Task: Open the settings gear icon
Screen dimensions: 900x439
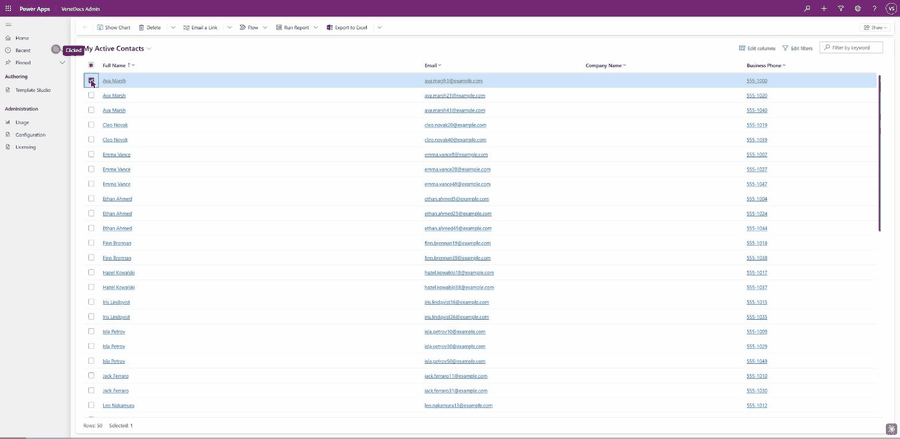Action: pos(858,9)
